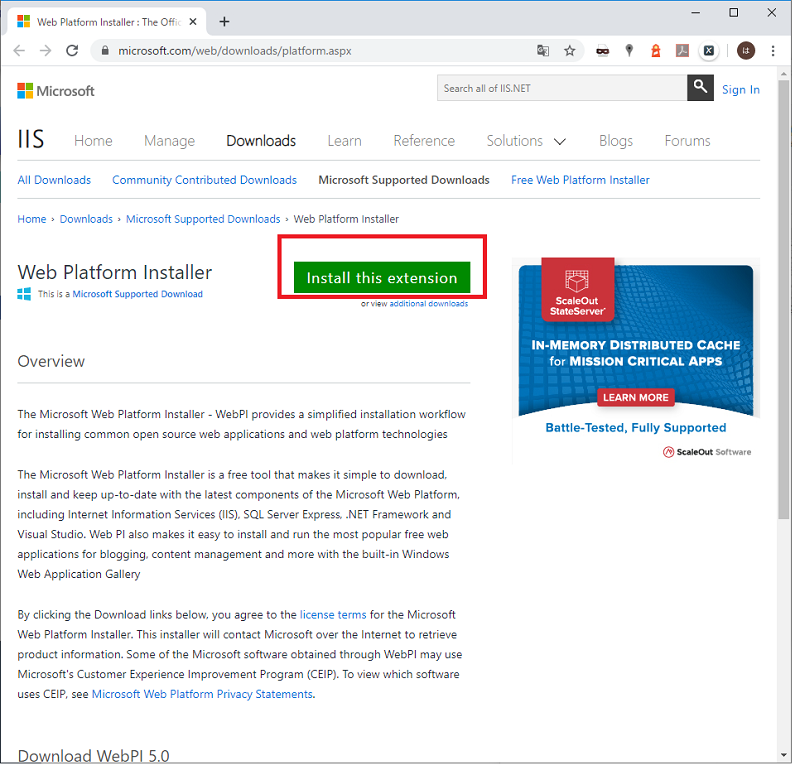
Task: Open the Forums nav item
Action: pos(687,141)
